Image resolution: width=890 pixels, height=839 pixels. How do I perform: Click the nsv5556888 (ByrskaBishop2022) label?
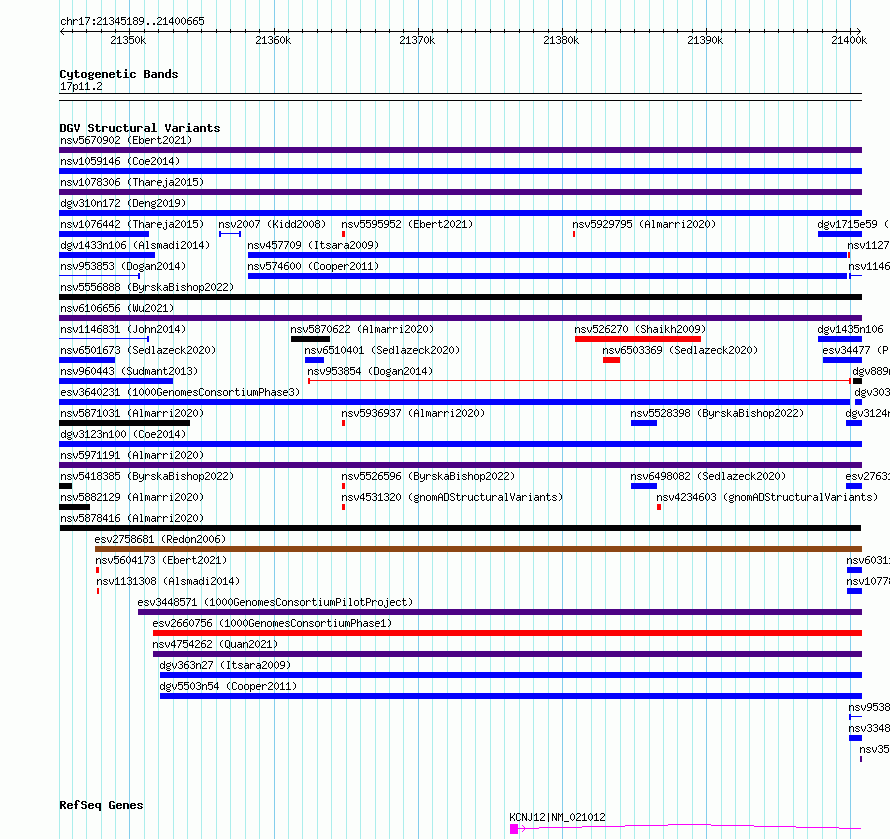pos(147,287)
